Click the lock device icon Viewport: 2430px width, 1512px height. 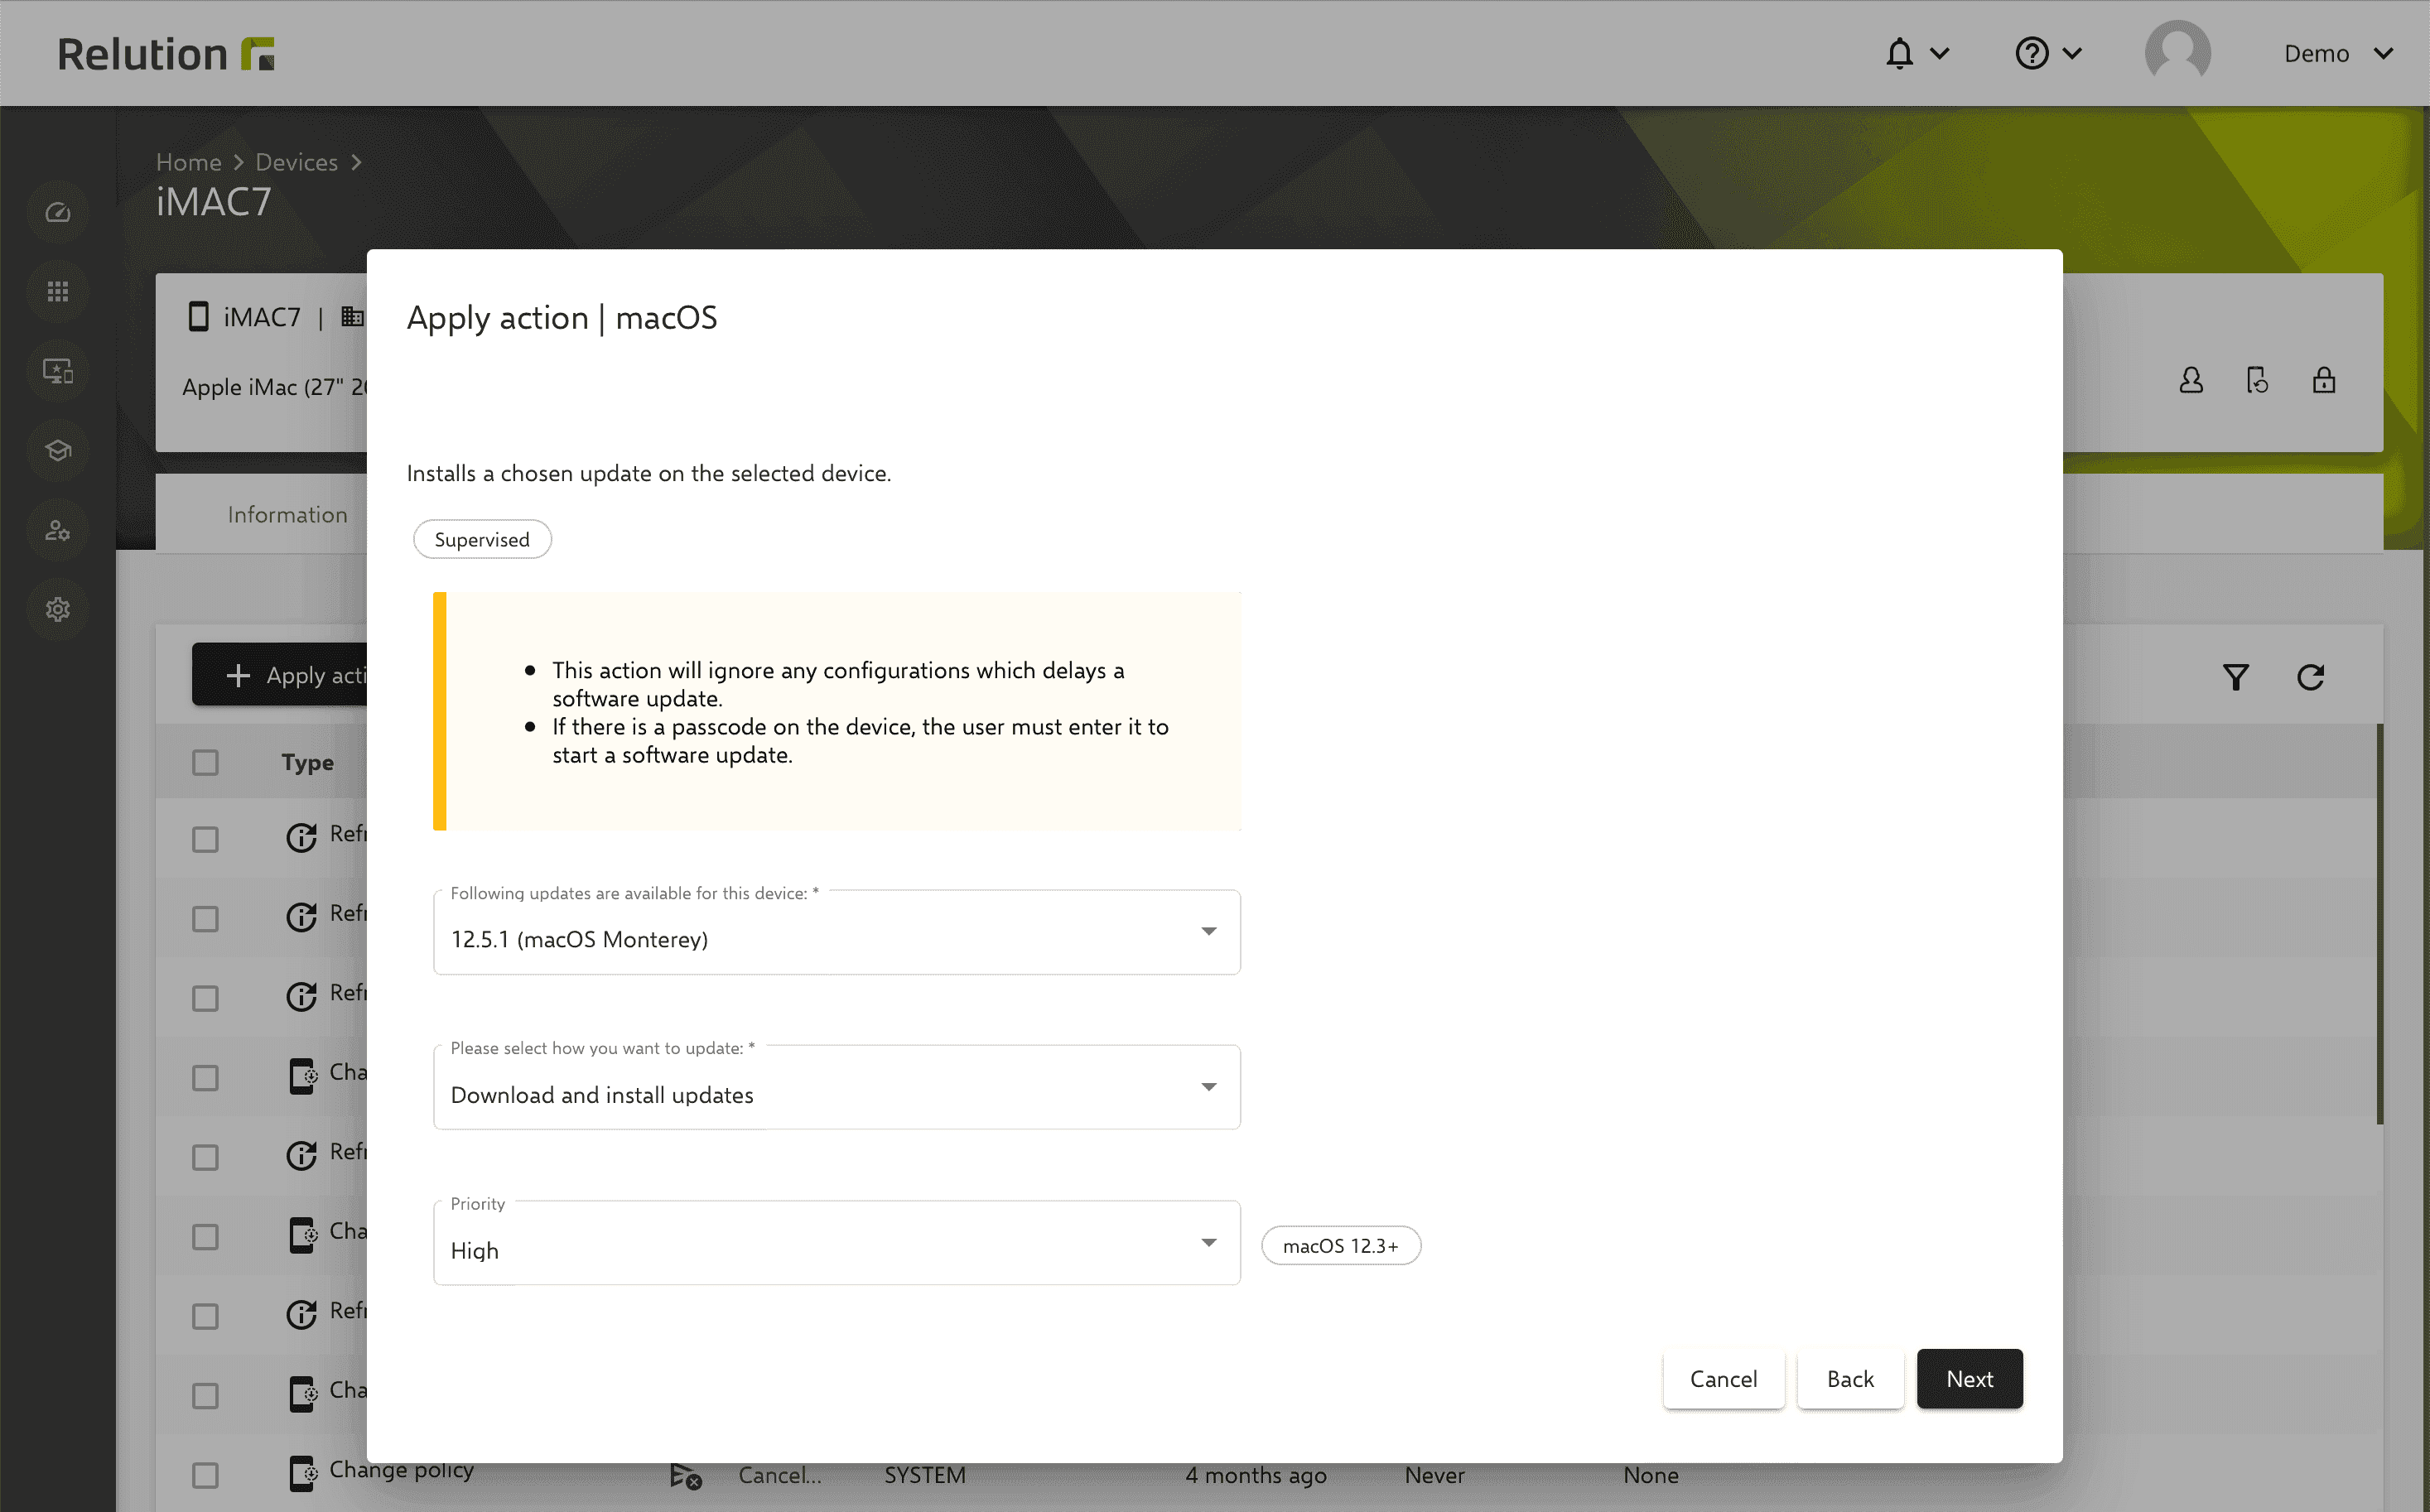pyautogui.click(x=2323, y=380)
